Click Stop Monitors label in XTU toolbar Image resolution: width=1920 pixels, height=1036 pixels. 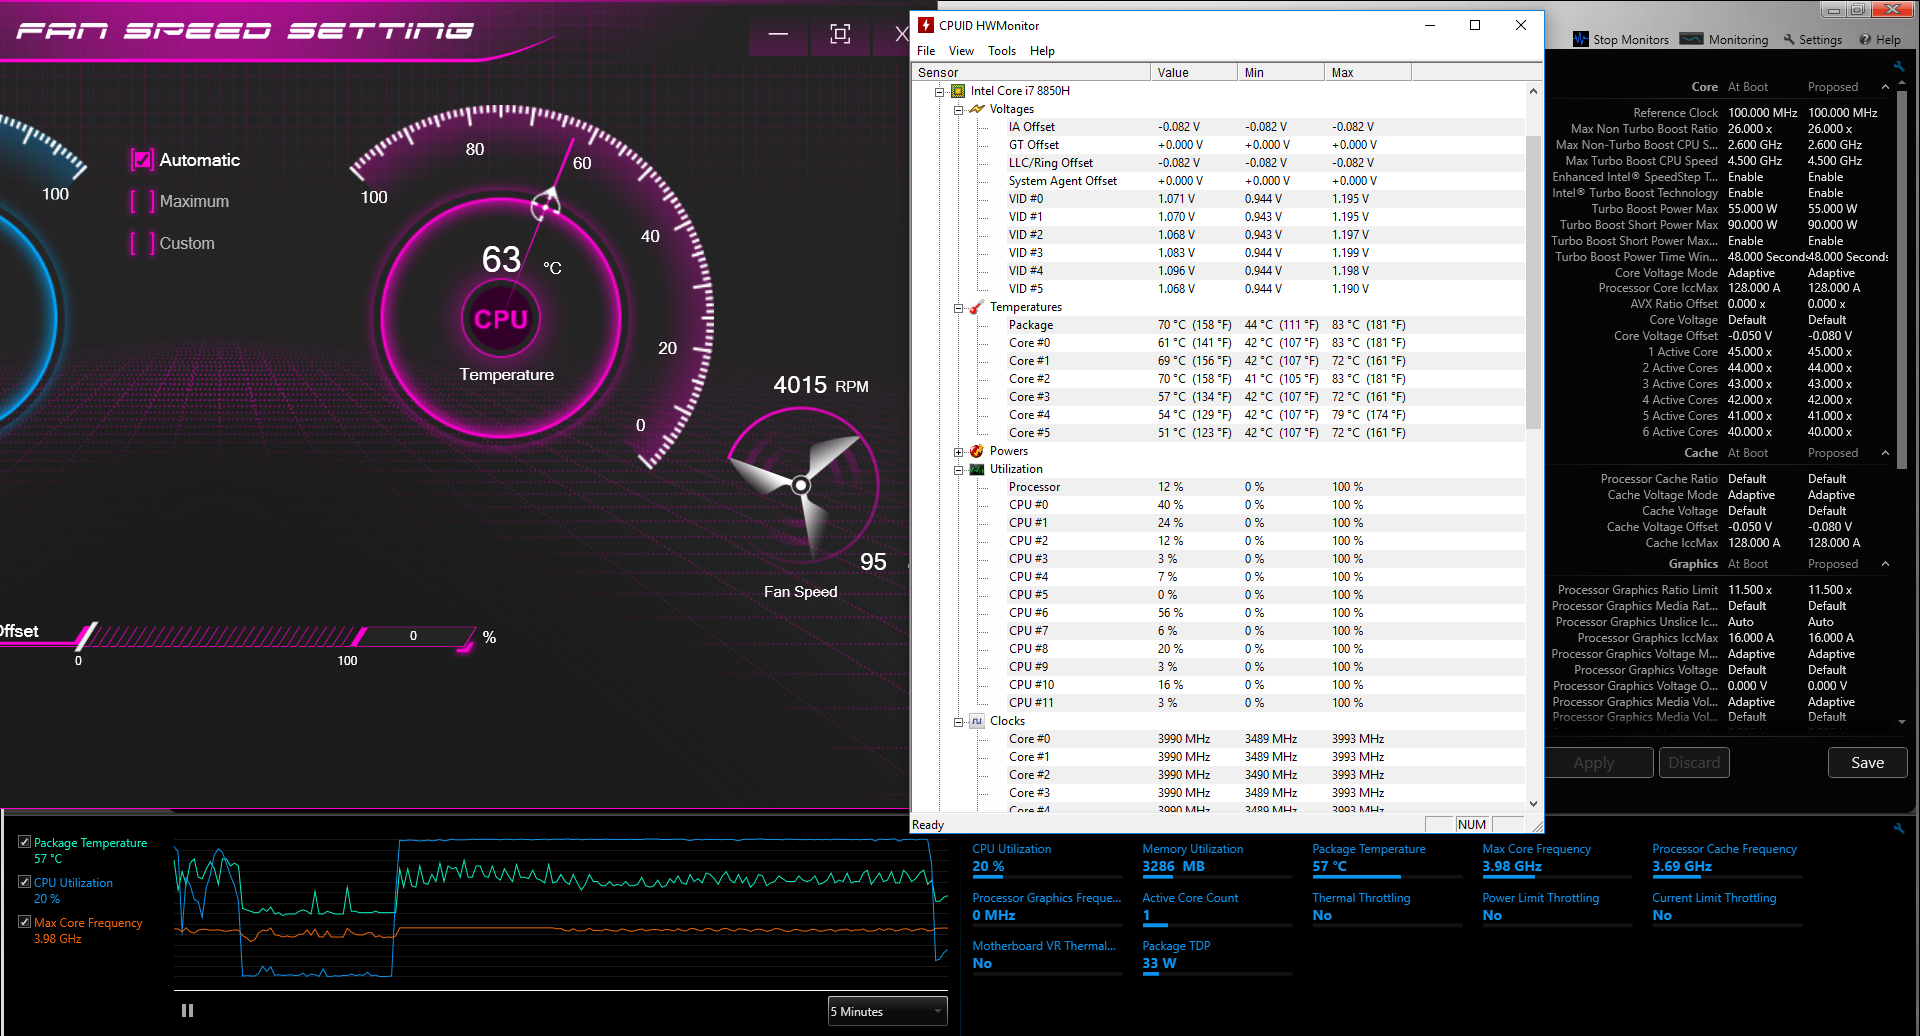[1631, 40]
